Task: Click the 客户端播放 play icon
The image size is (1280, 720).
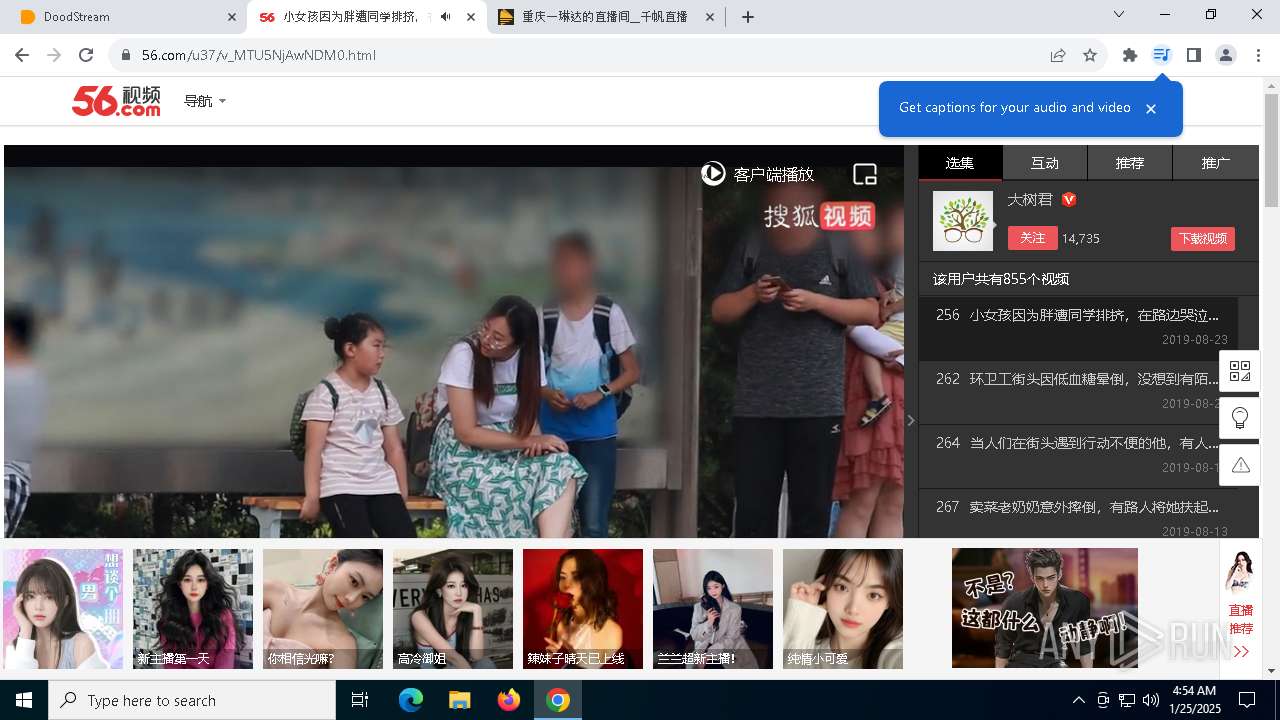Action: pyautogui.click(x=713, y=174)
